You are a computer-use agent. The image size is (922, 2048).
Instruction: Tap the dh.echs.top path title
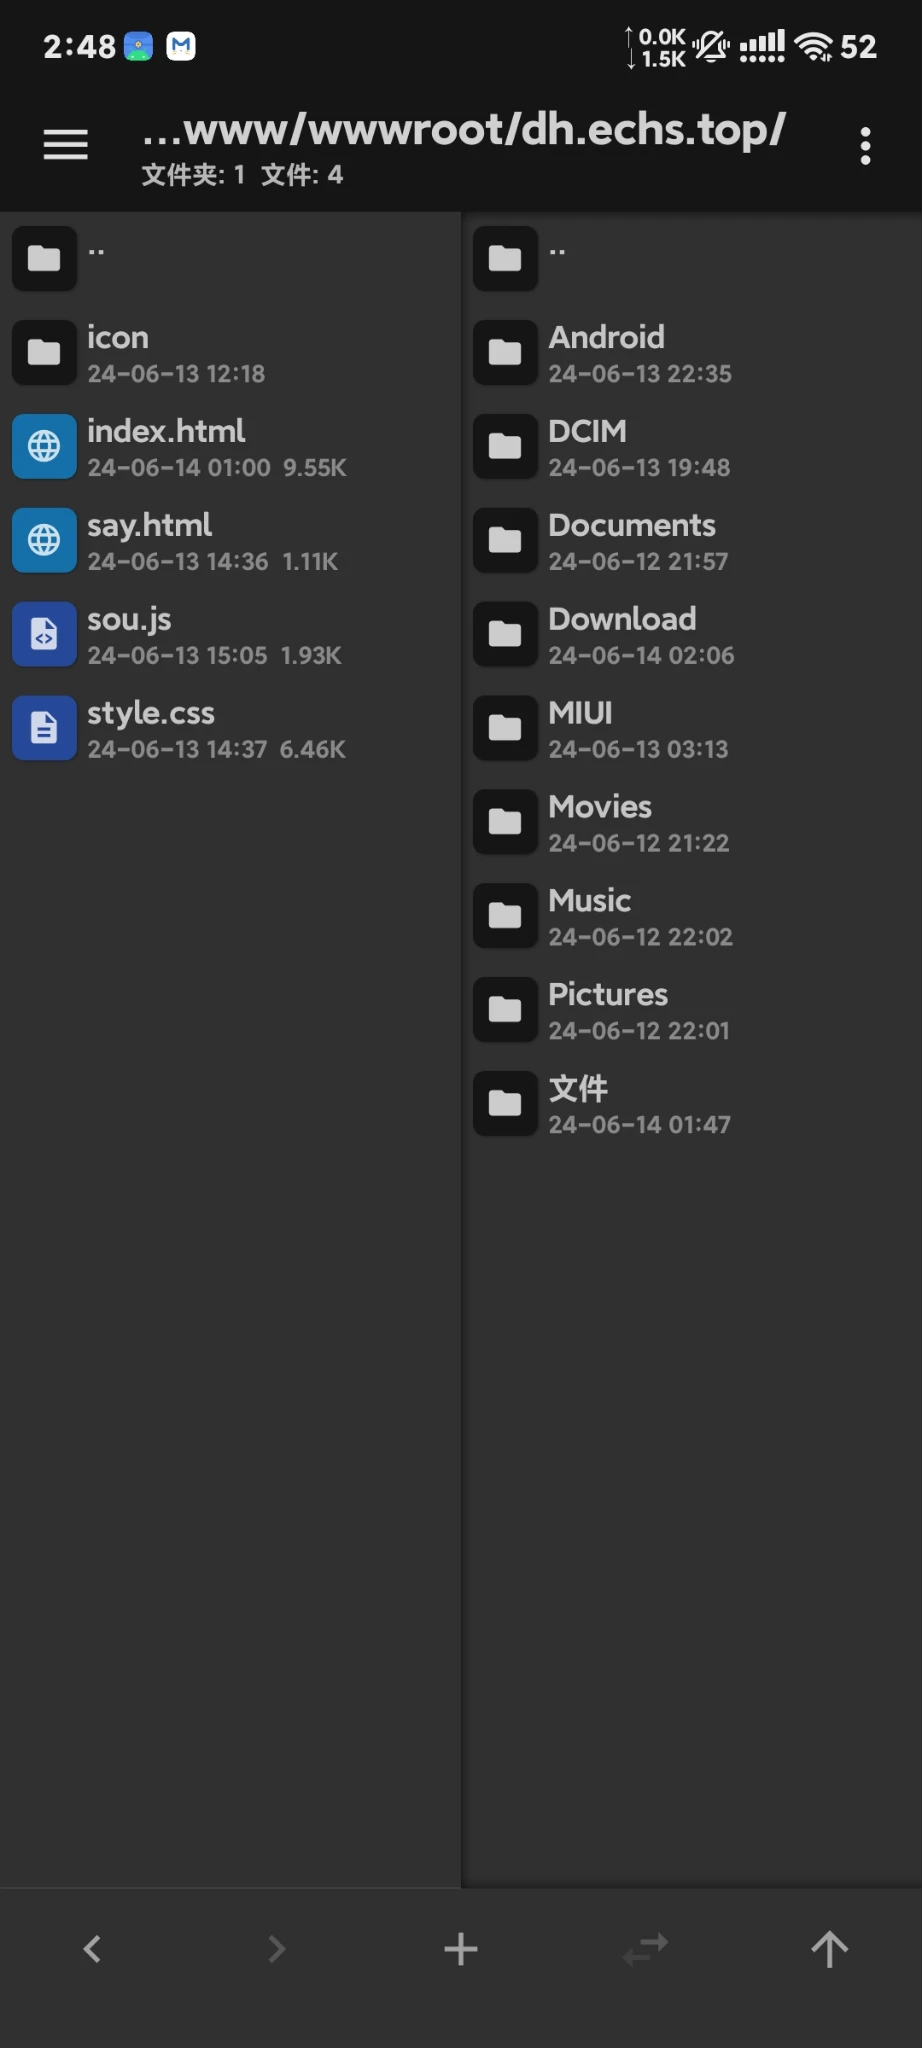(462, 130)
